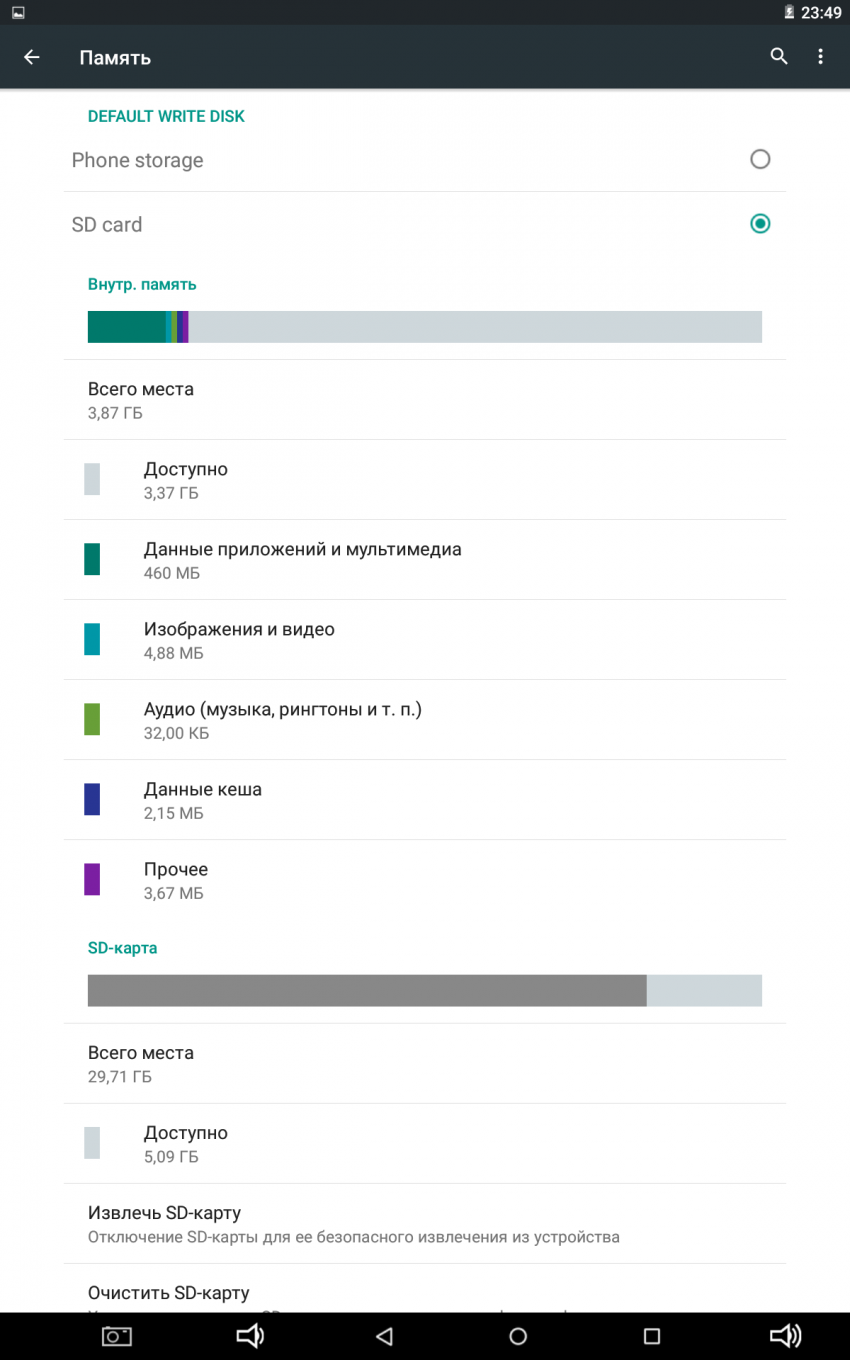Tap the back arrow in the header

pyautogui.click(x=32, y=57)
